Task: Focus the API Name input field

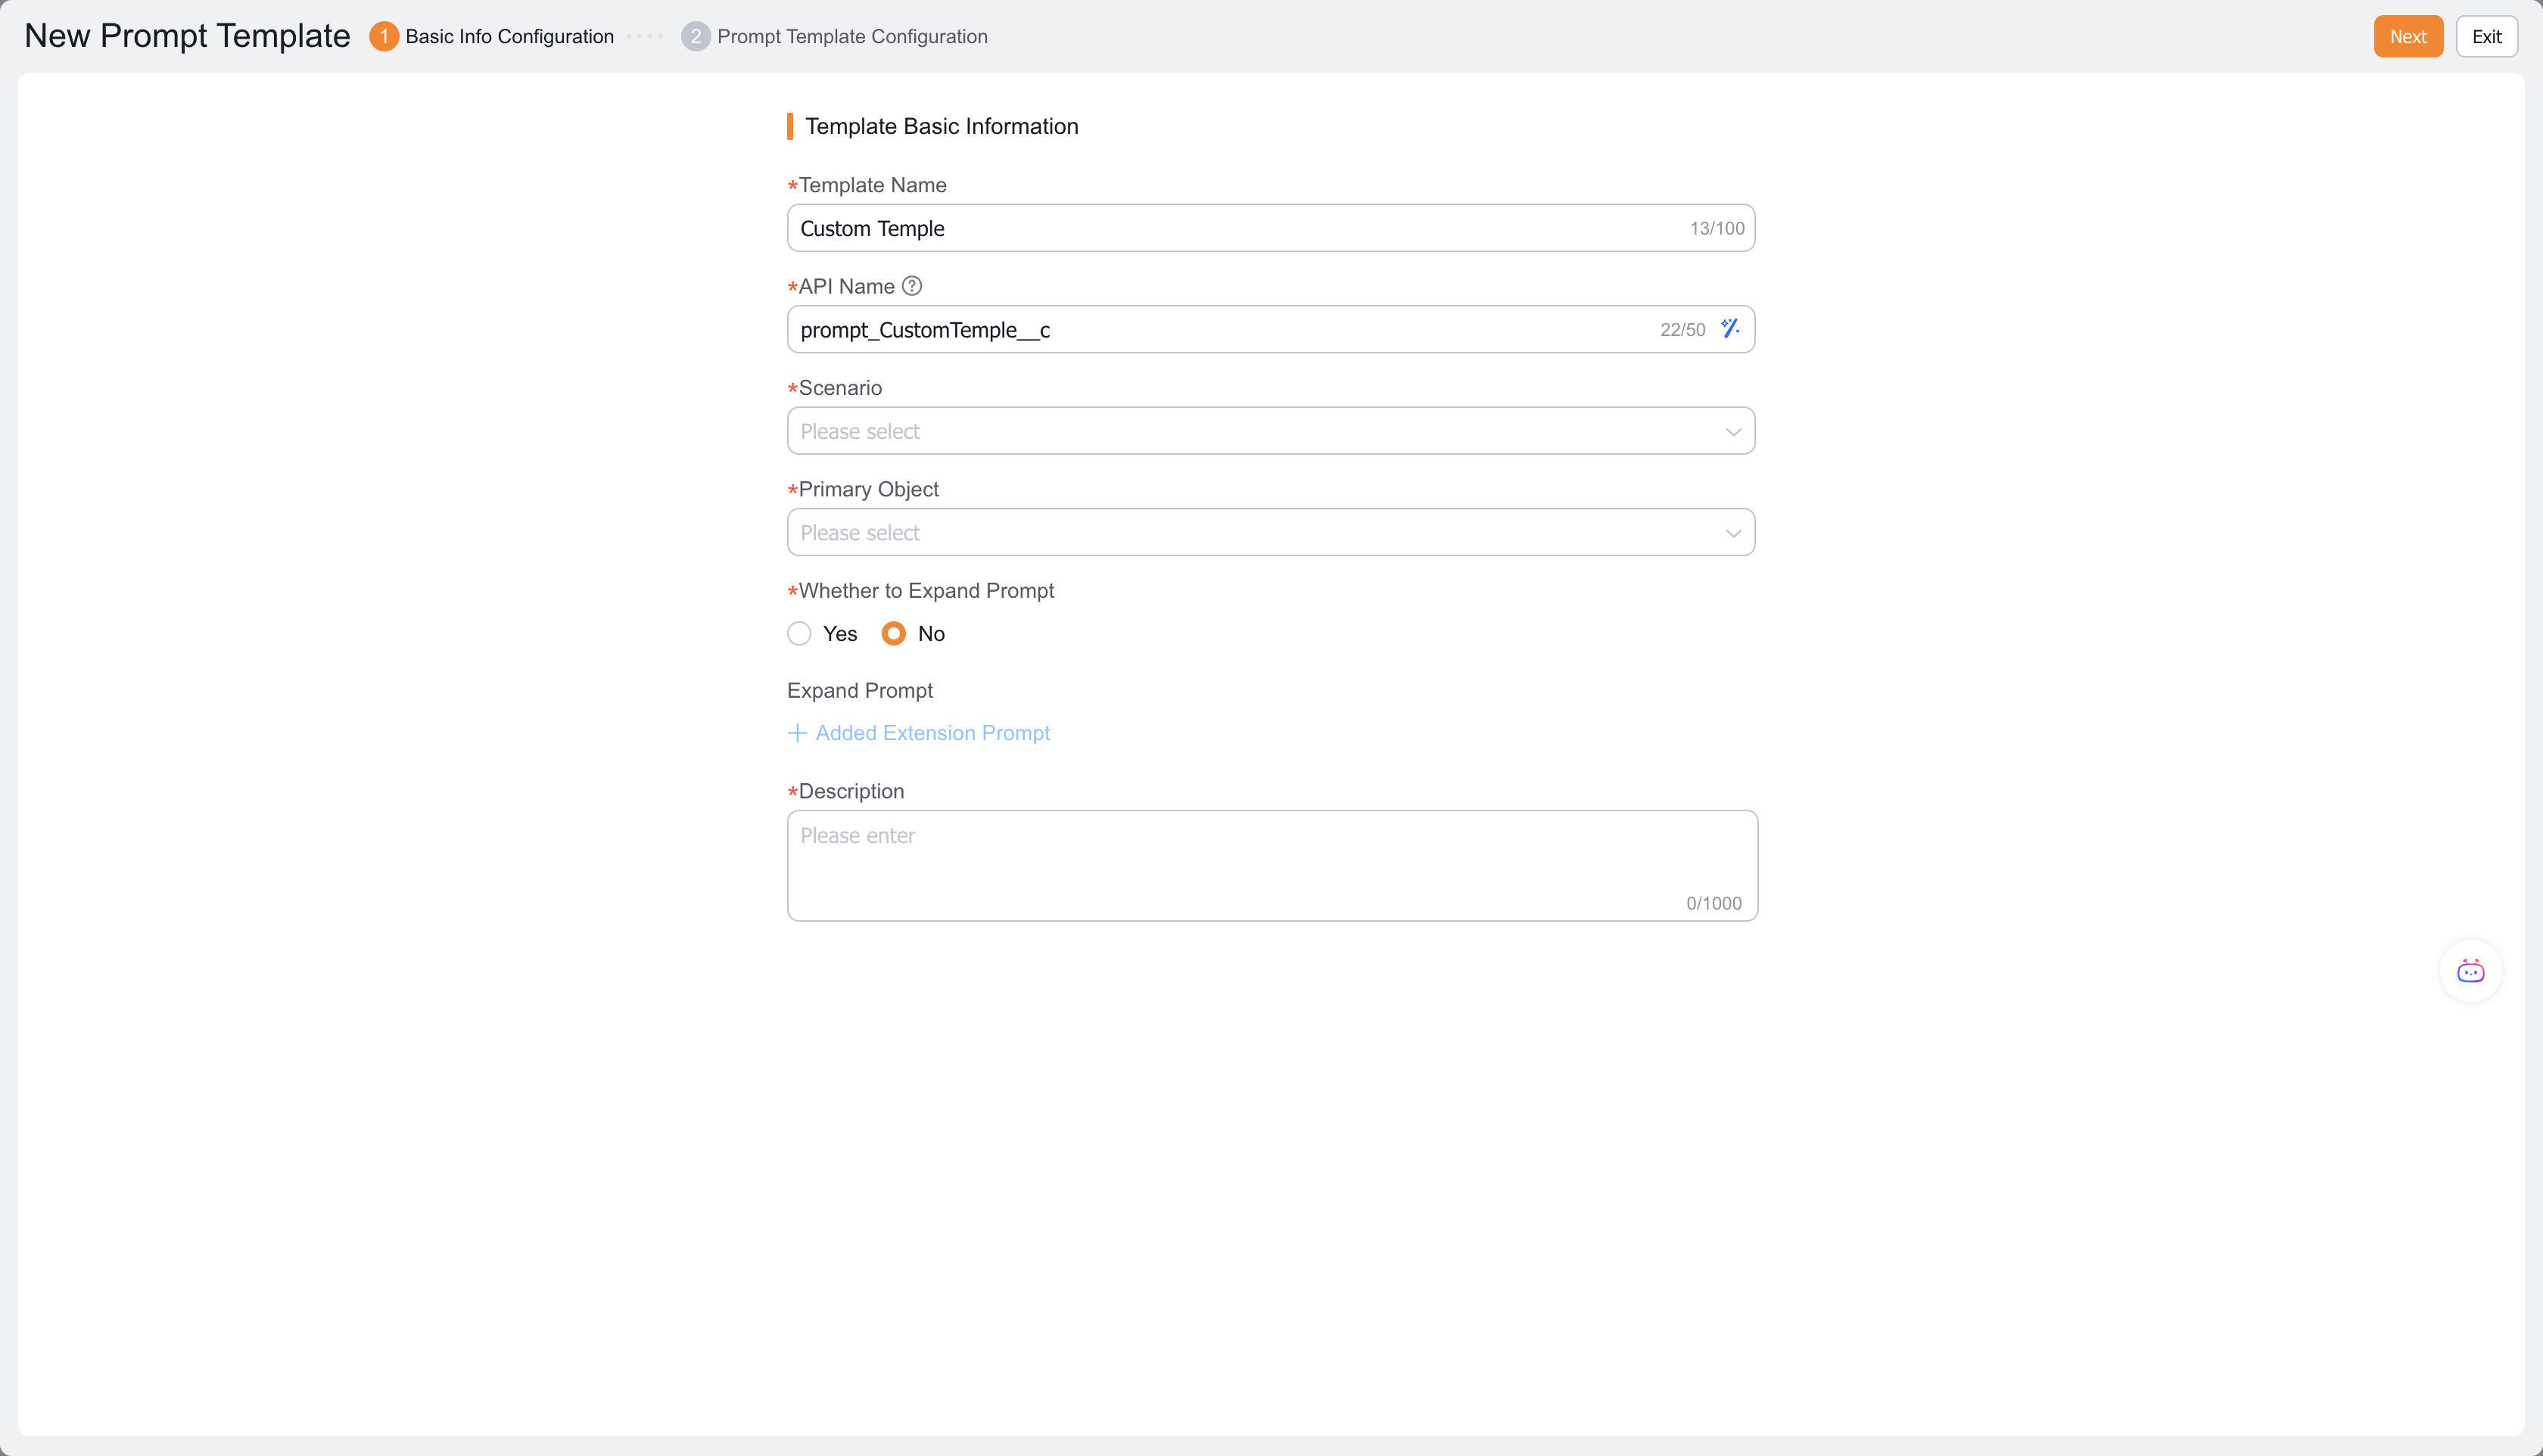Action: tap(1220, 330)
